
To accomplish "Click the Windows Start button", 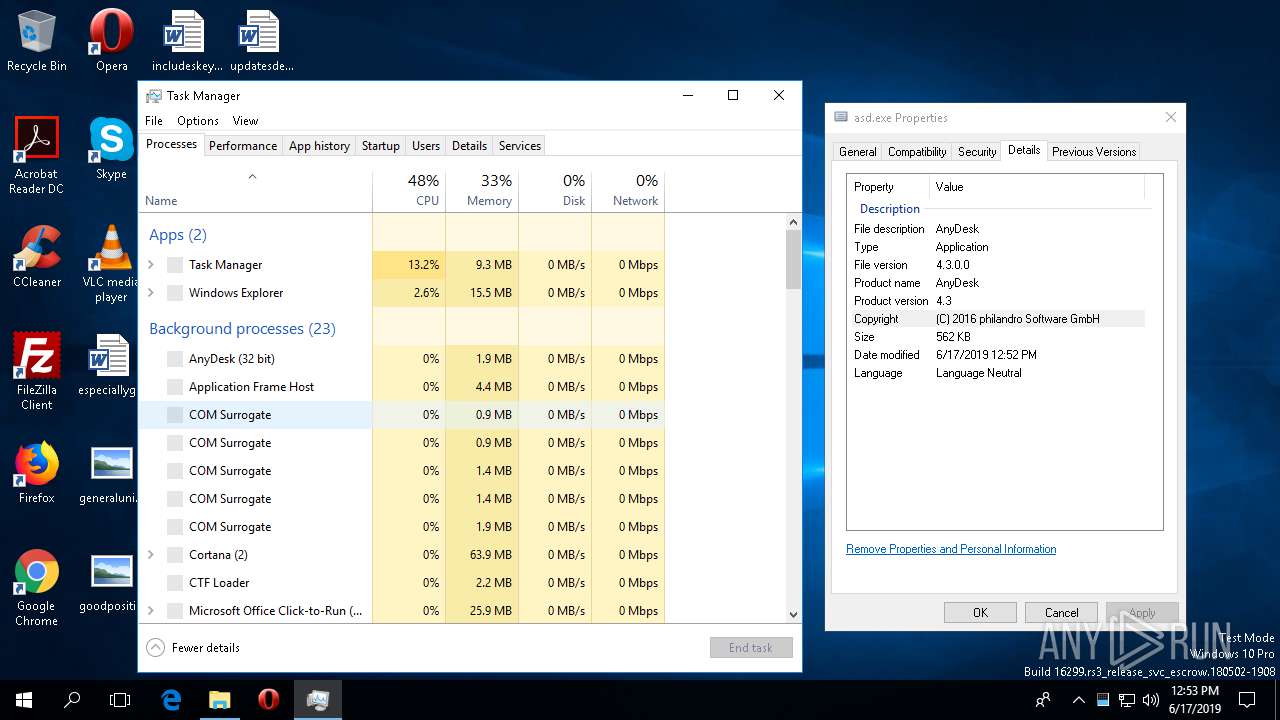I will pos(24,700).
